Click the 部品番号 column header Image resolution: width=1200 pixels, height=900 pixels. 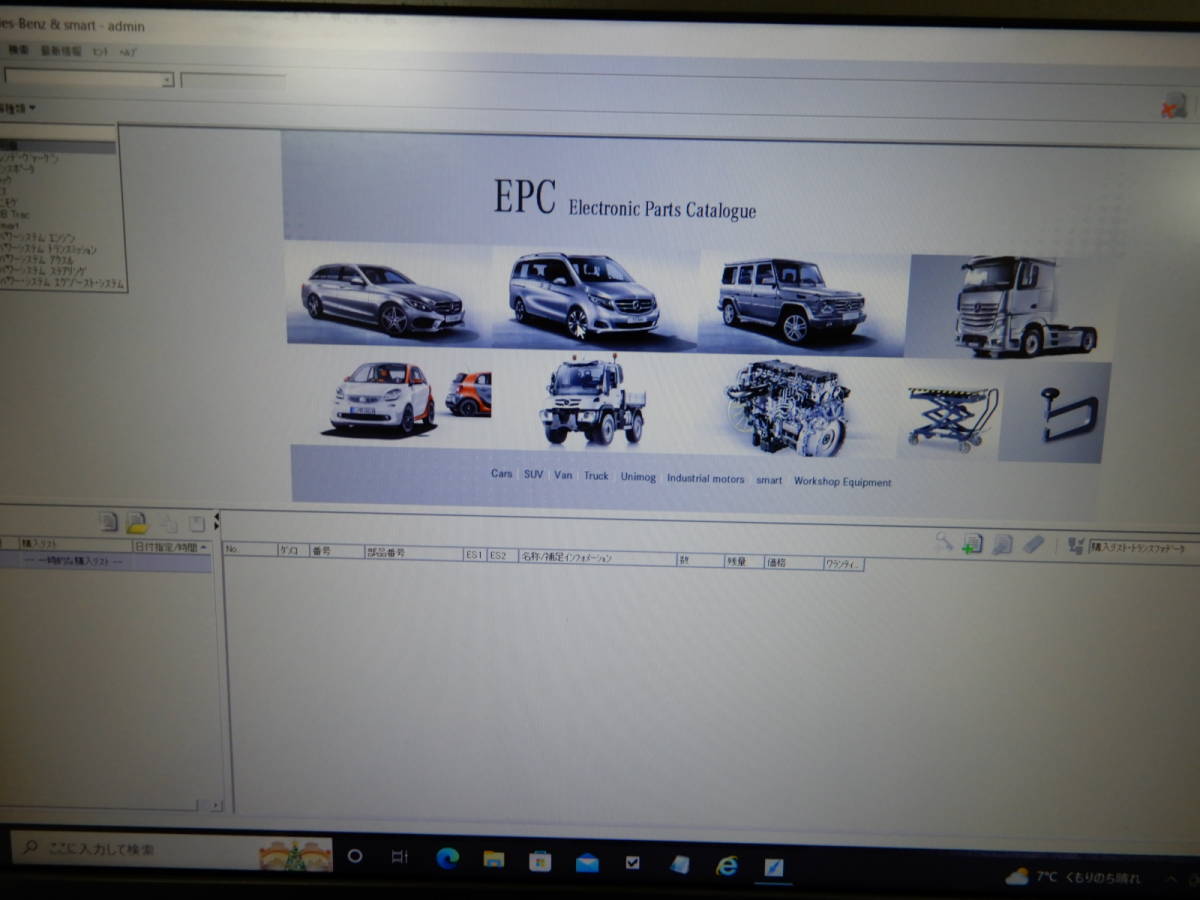pos(412,552)
